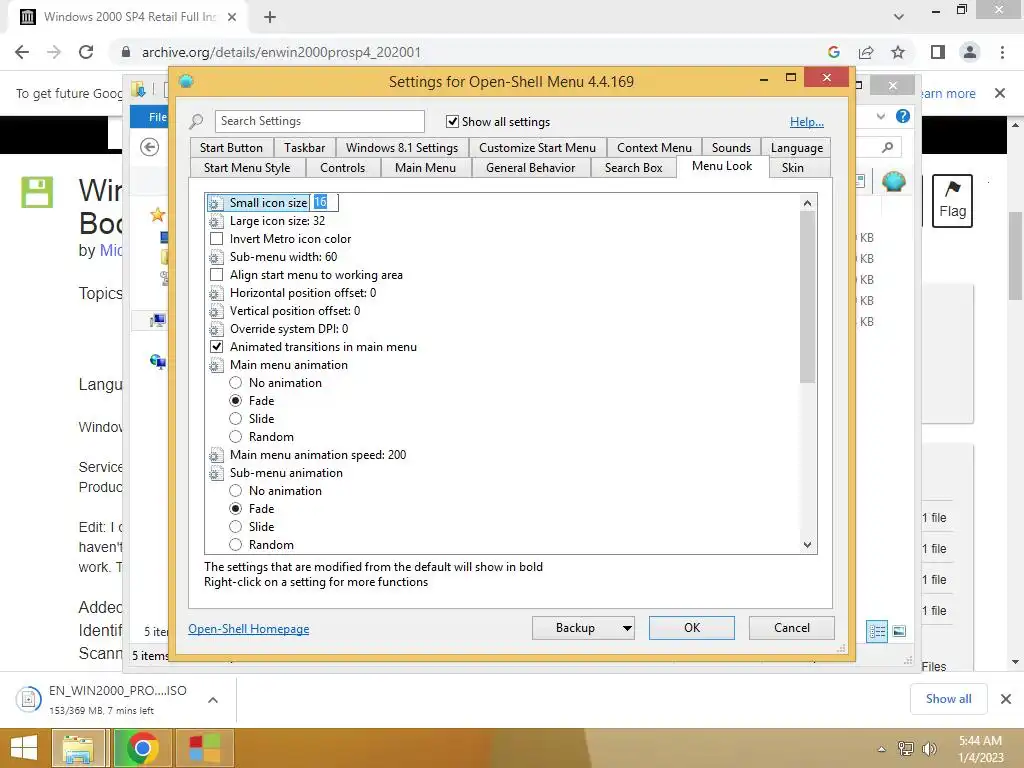Open the Chrome share icon
The image size is (1024, 768).
click(x=866, y=52)
